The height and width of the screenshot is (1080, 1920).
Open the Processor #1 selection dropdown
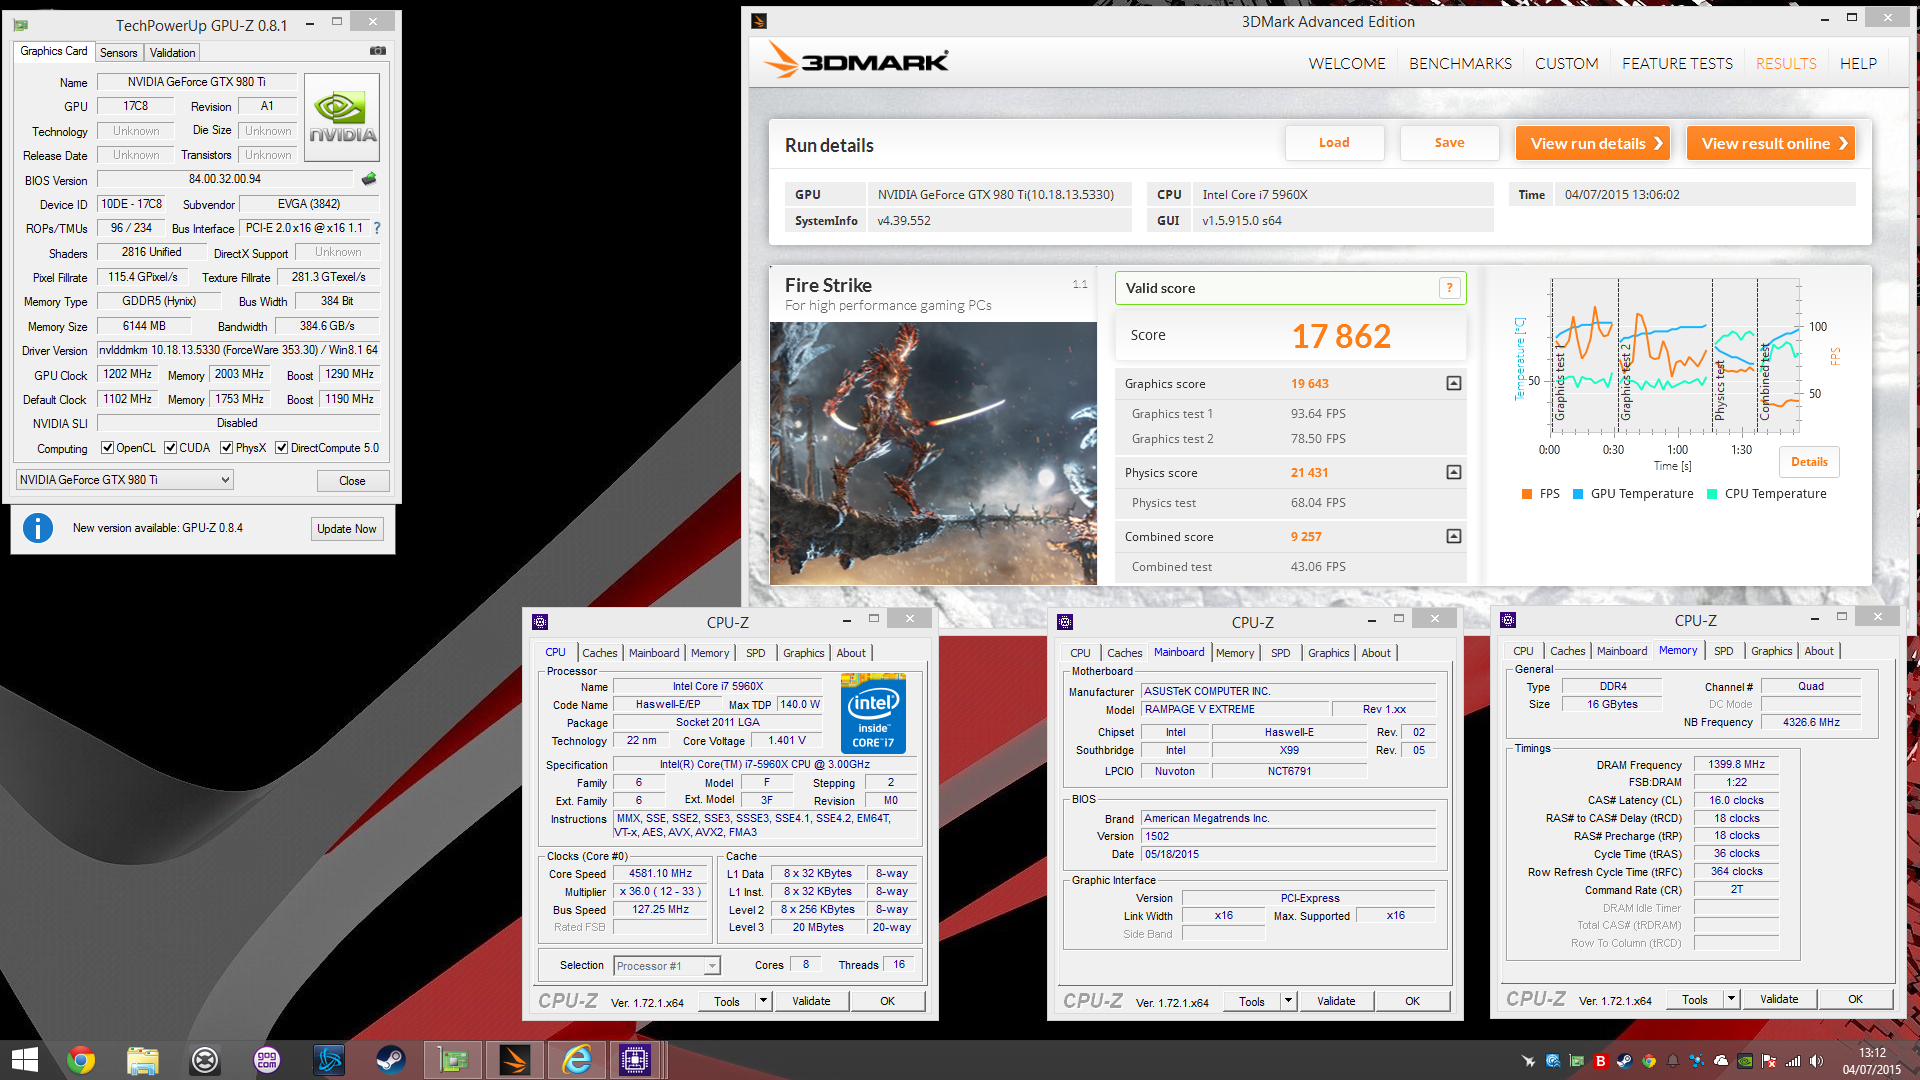pyautogui.click(x=666, y=965)
